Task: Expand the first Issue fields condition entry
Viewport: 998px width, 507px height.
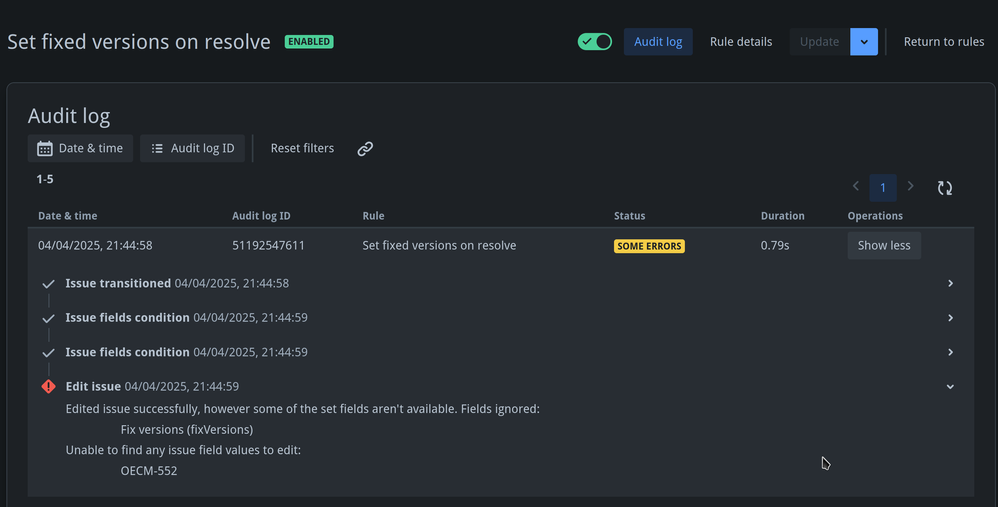Action: [x=950, y=318]
